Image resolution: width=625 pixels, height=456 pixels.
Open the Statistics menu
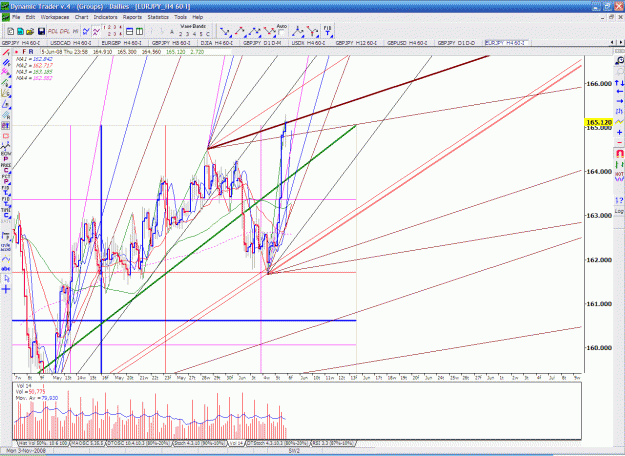click(158, 17)
